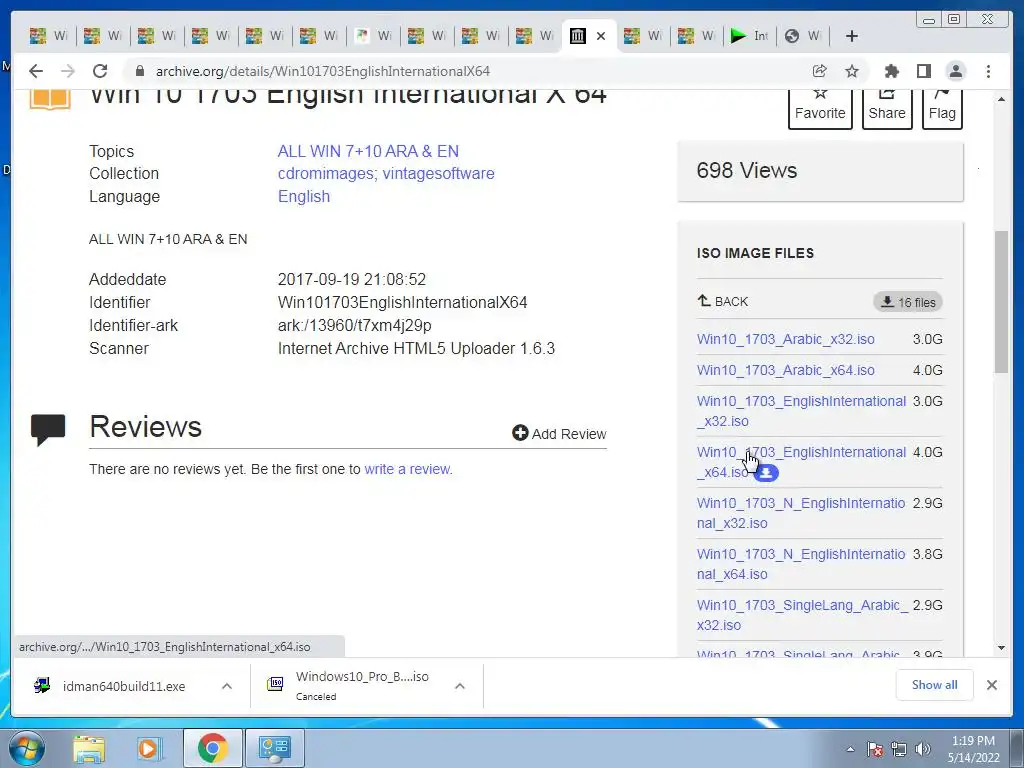
Task: Open the Chrome profile avatar
Action: (955, 71)
